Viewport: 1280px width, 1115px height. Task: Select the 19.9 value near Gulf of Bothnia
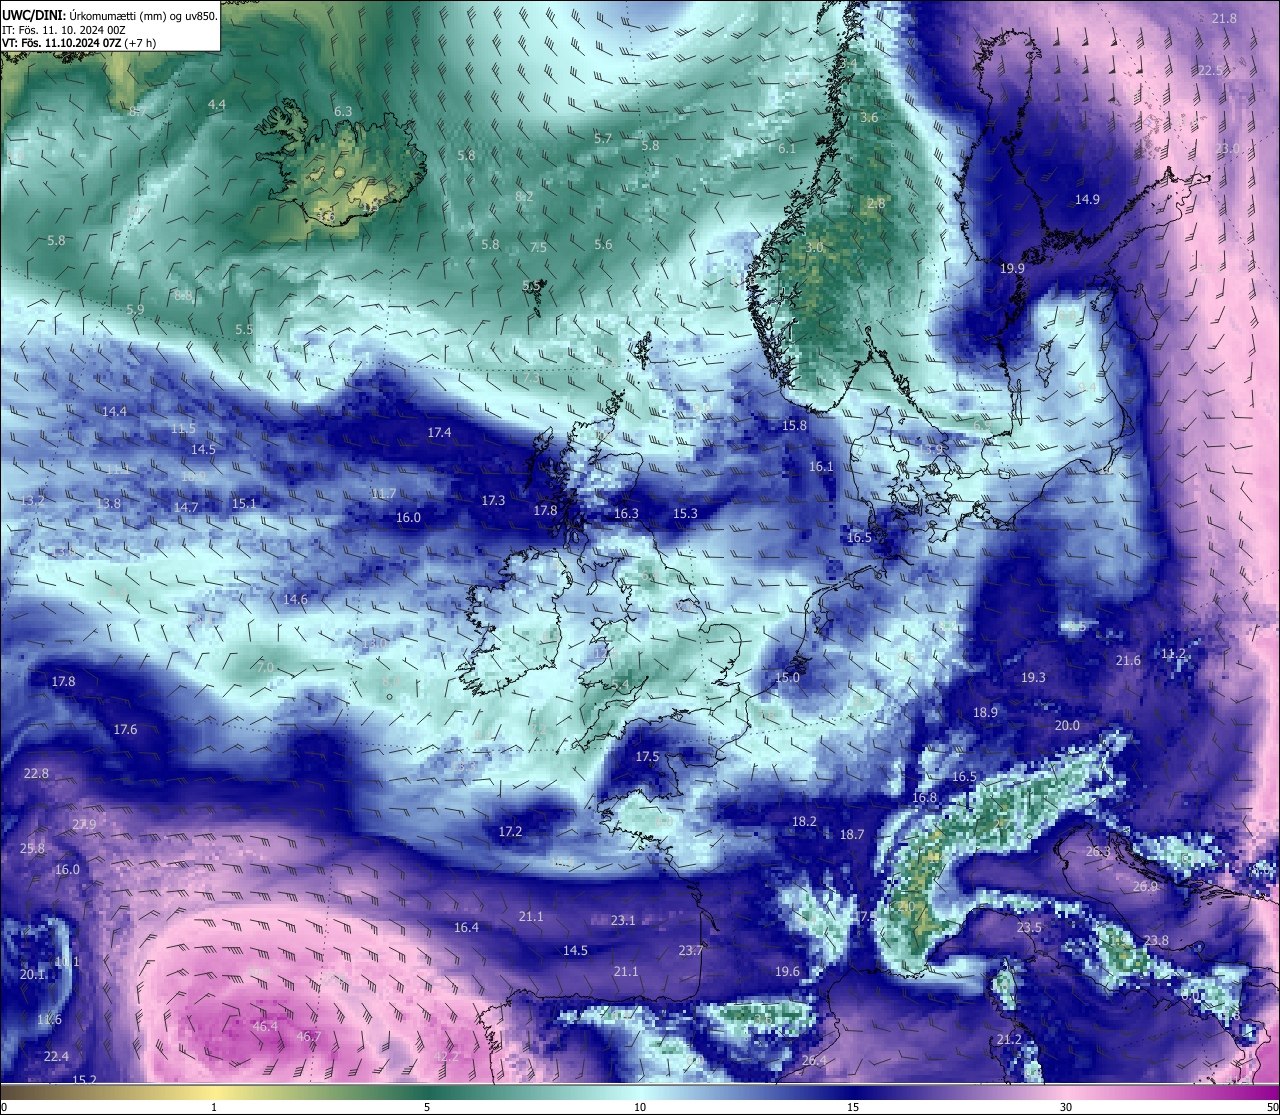pyautogui.click(x=1012, y=269)
